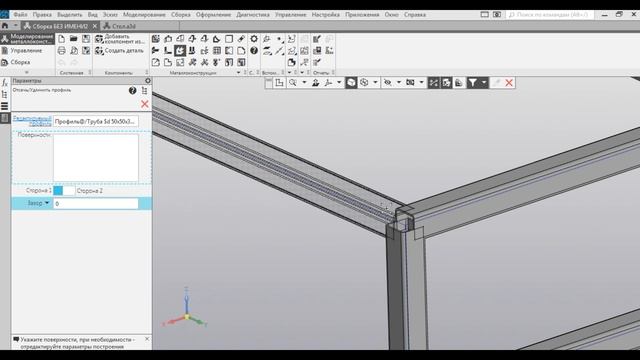Select the Сторона 2 toggle

(x=69, y=191)
